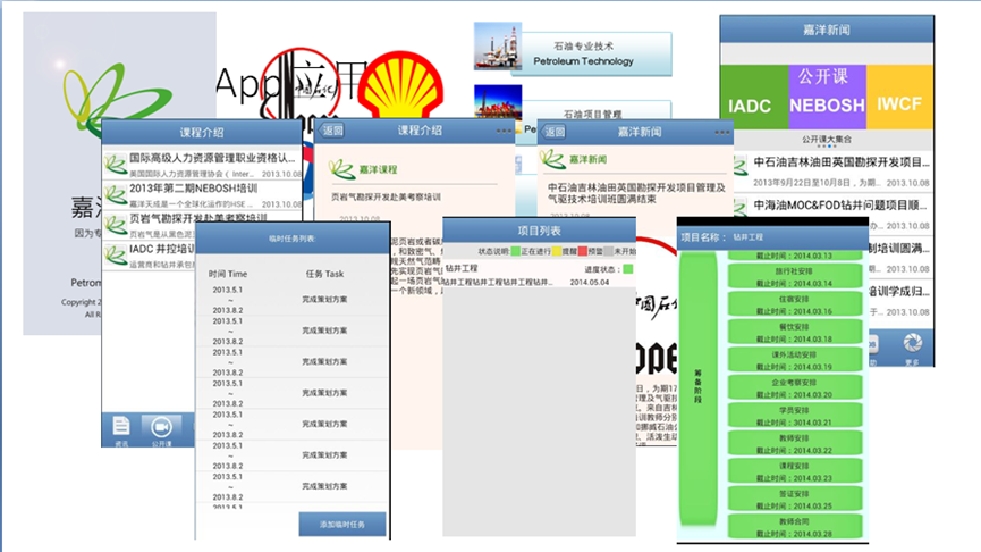981x552 pixels.
Task: Tap Shell logo image
Action: pos(400,86)
